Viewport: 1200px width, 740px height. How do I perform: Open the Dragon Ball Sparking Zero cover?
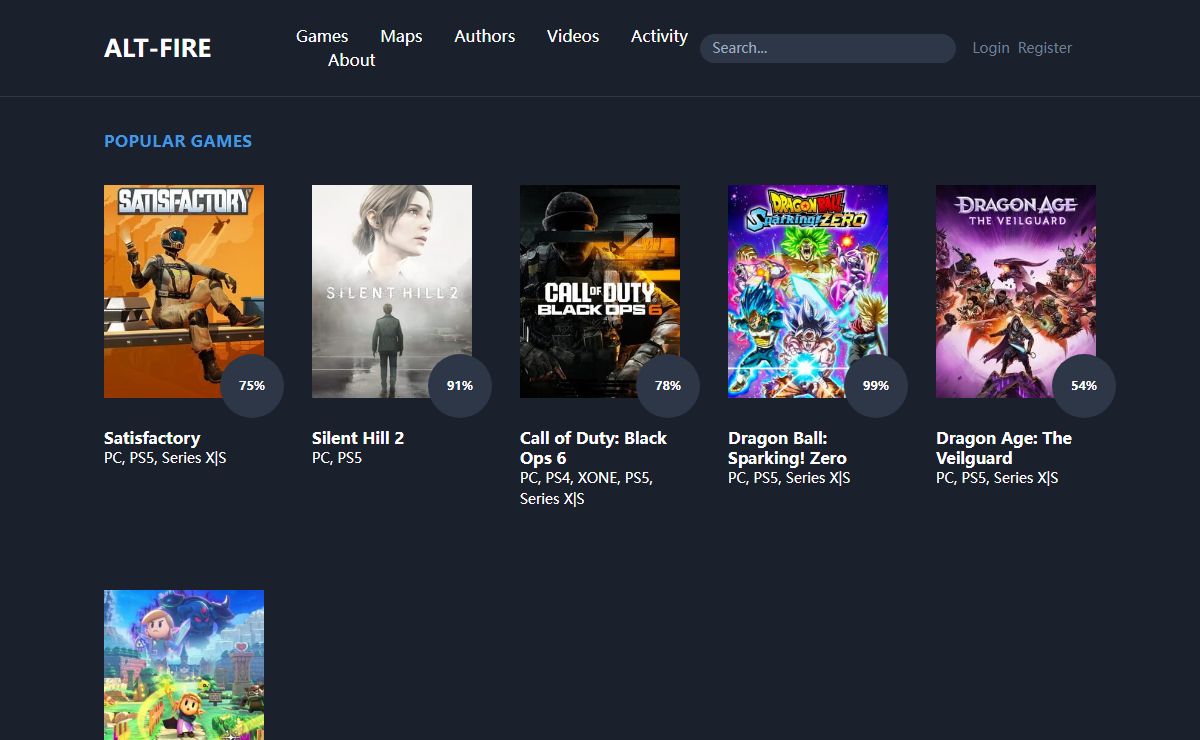point(808,291)
